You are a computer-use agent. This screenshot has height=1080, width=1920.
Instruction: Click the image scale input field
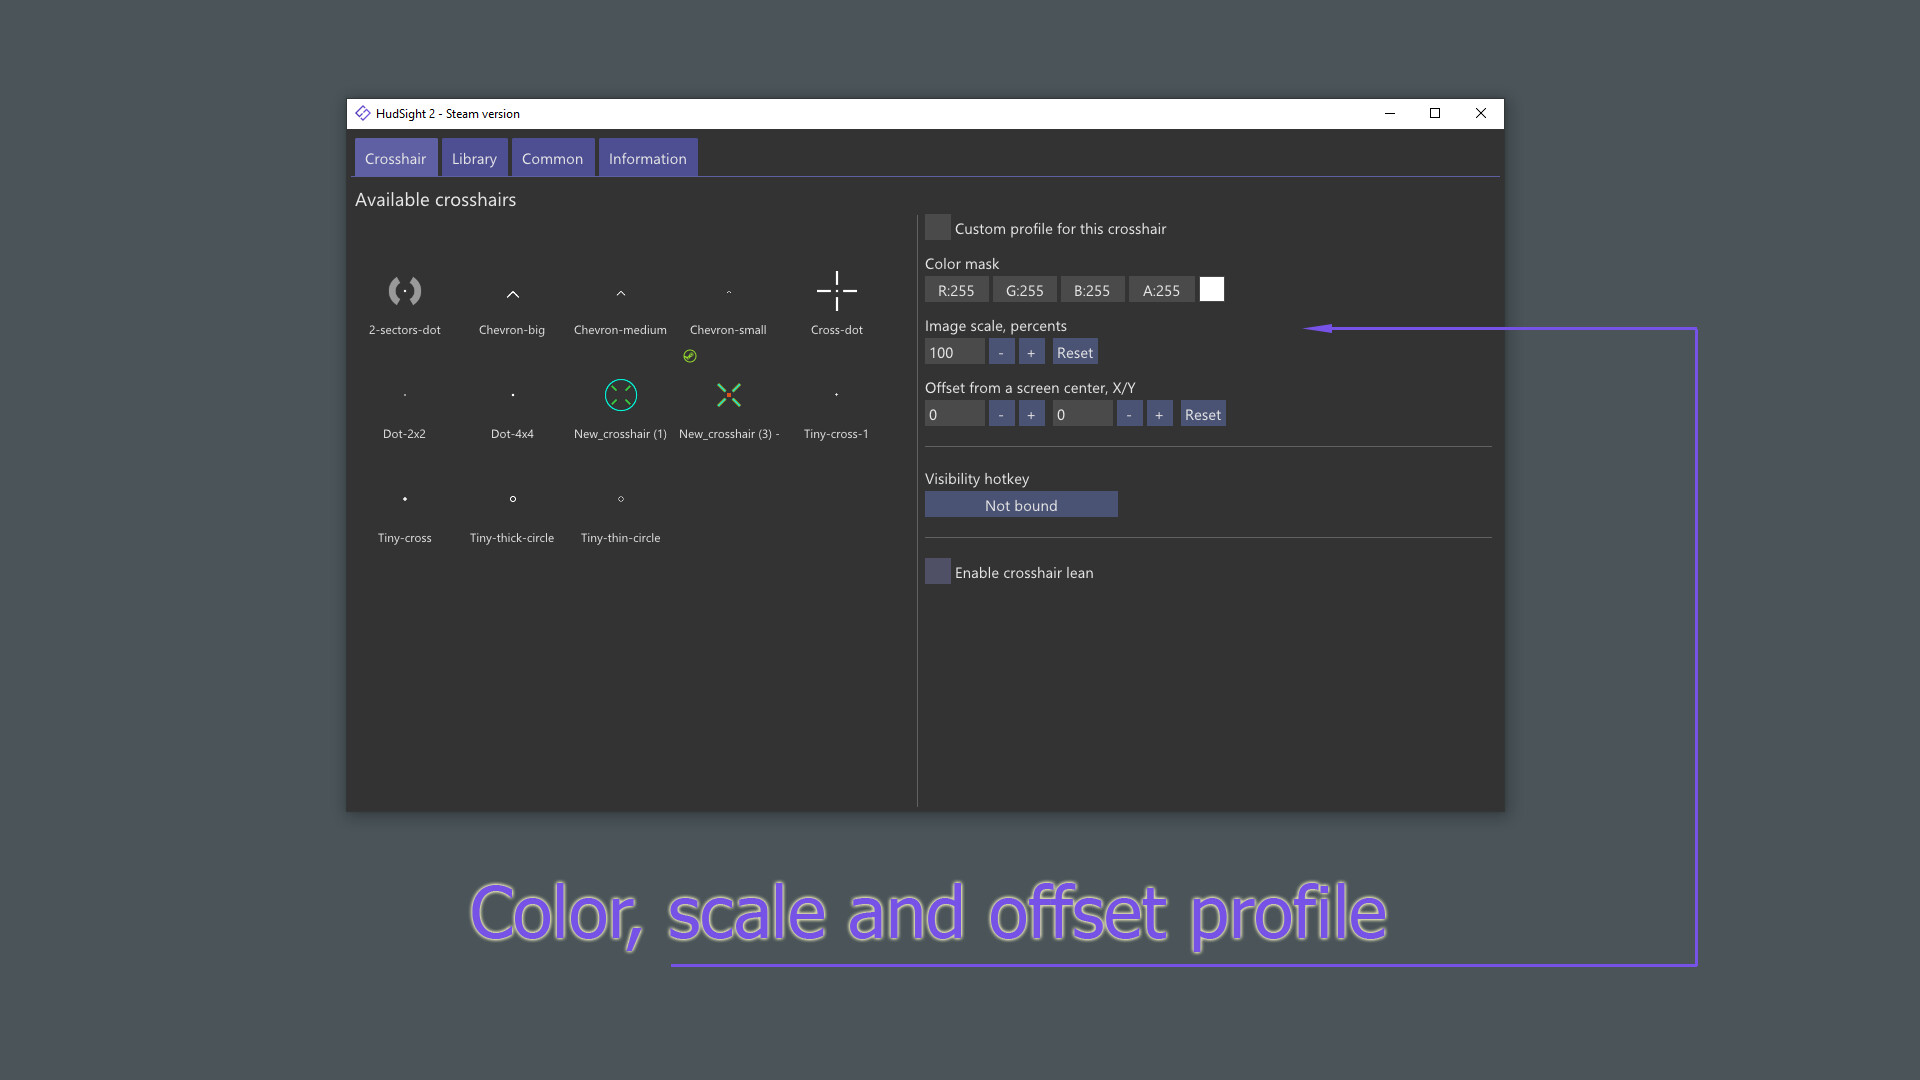coord(953,351)
